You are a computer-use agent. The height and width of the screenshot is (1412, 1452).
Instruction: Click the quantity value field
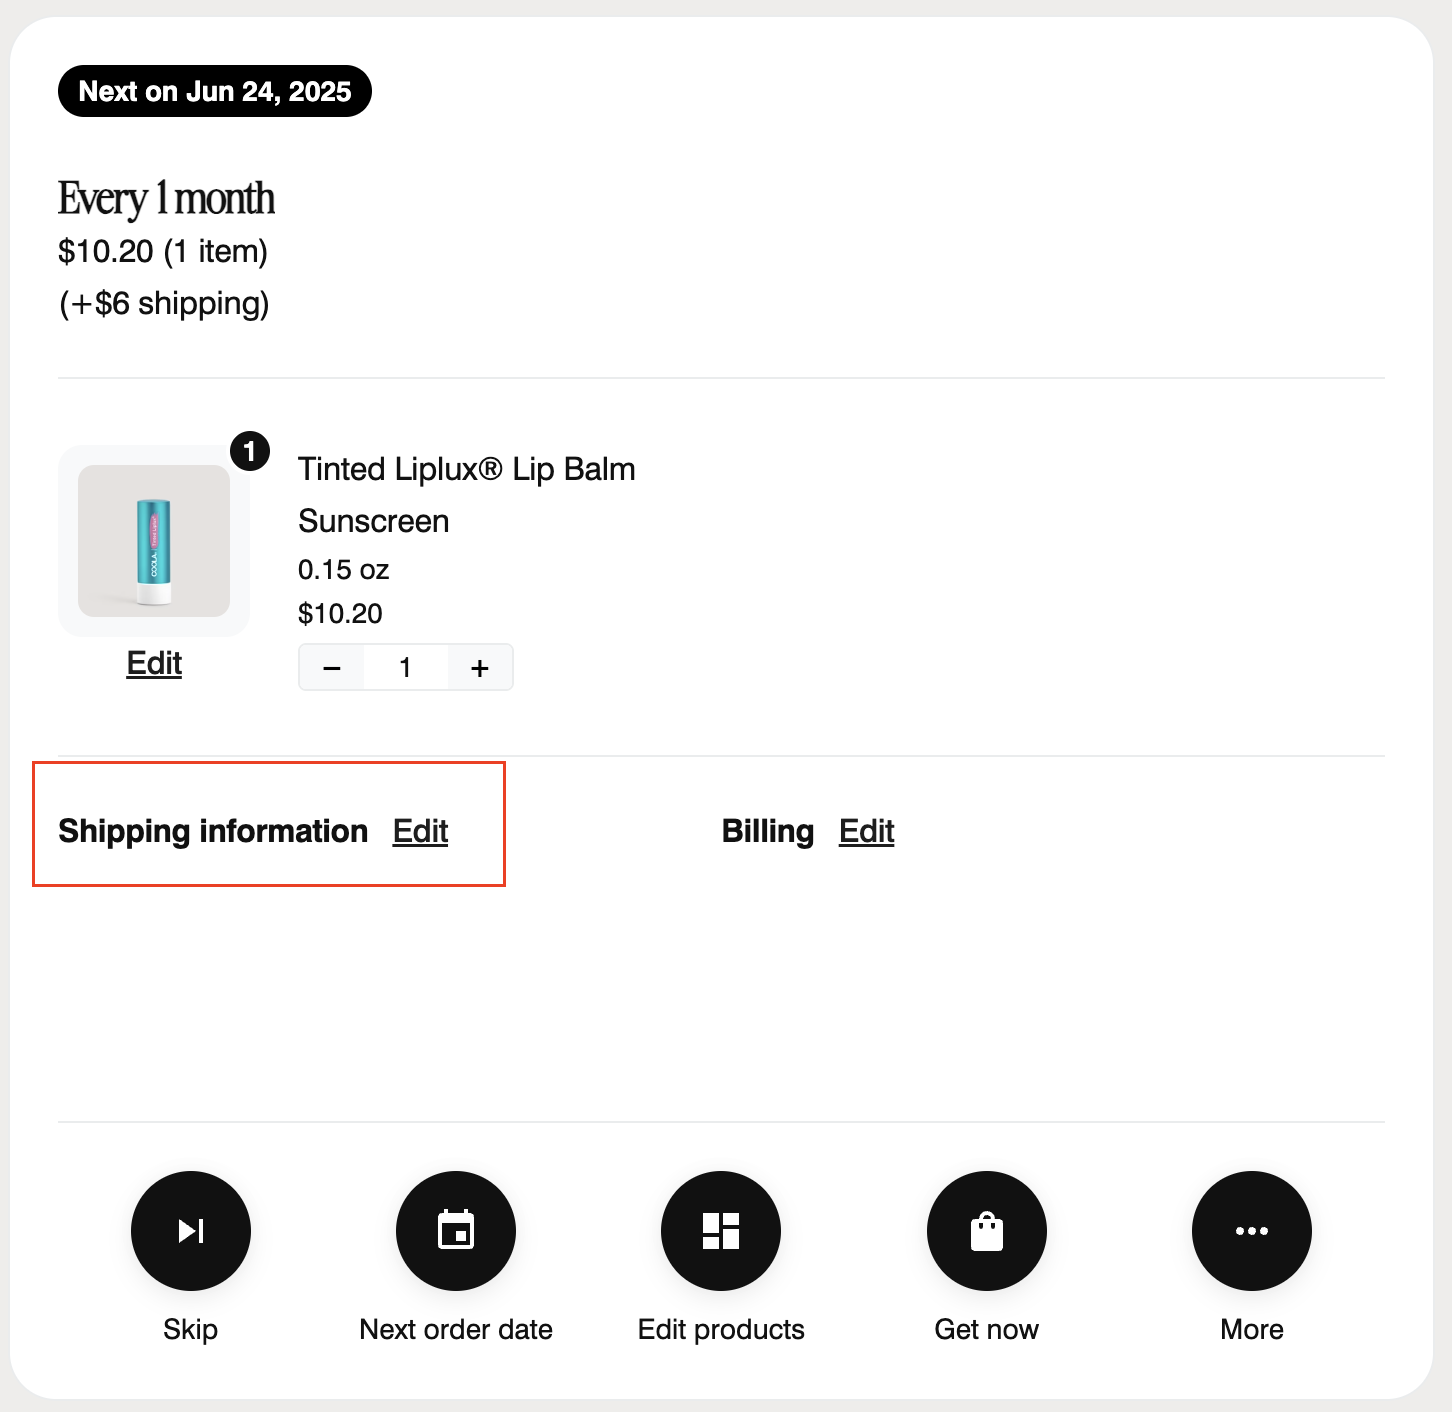(x=406, y=667)
